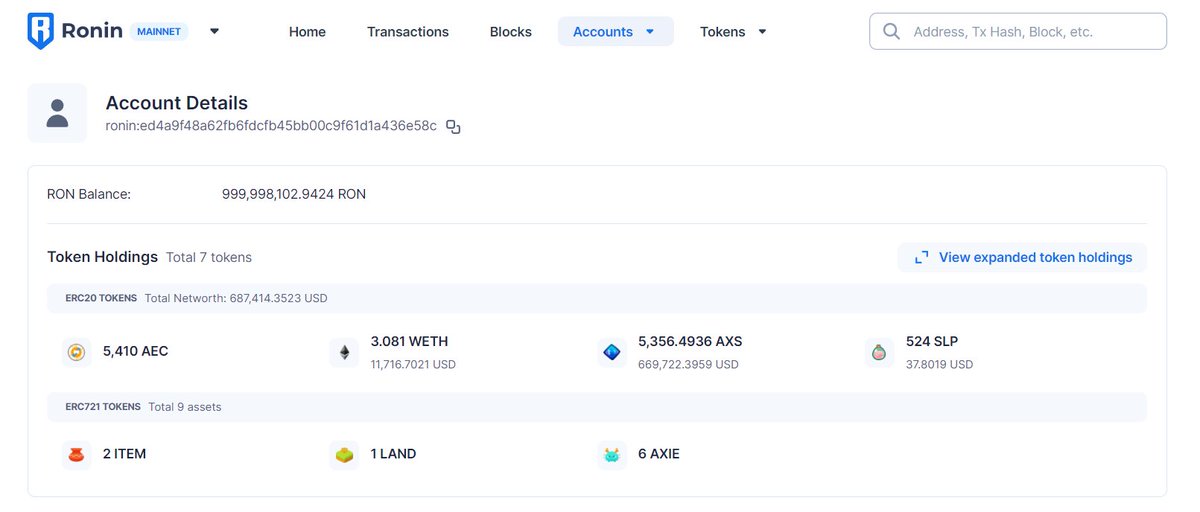The height and width of the screenshot is (512, 1200).
Task: Go to the Home page
Action: [x=307, y=32]
